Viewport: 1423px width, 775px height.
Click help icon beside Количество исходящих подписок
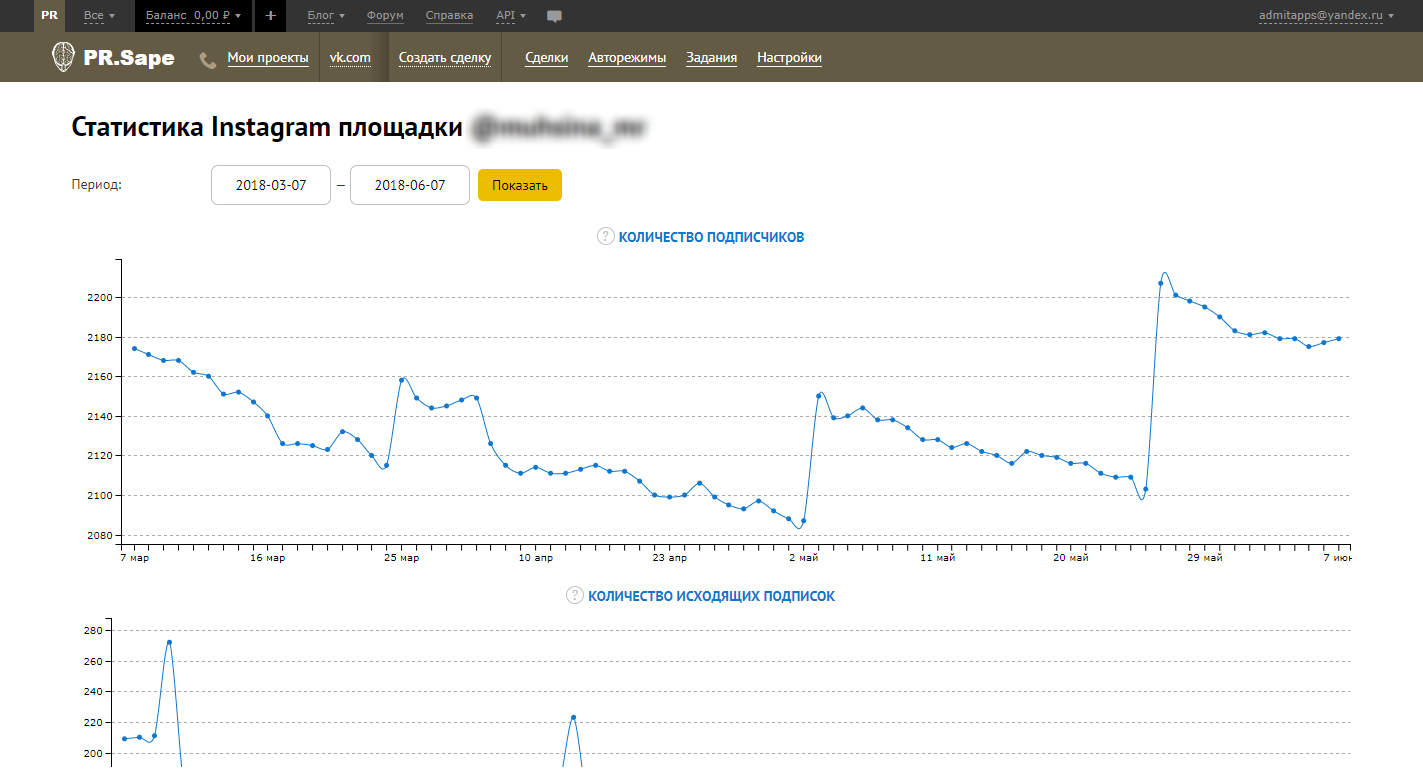pyautogui.click(x=575, y=596)
